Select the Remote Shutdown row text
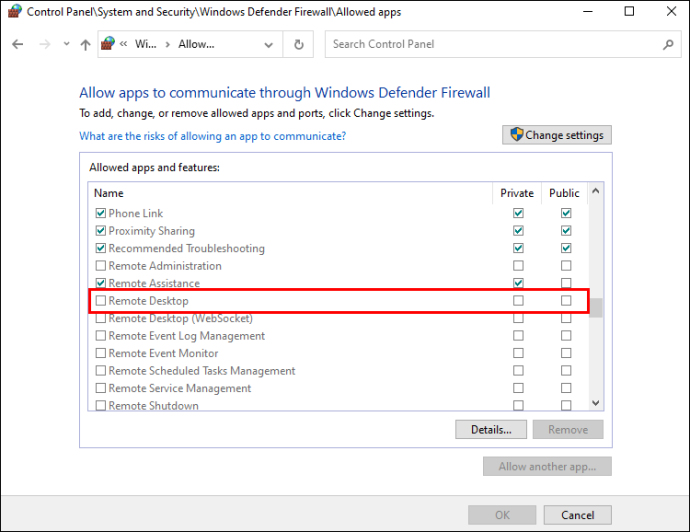Screen dimensions: 690x532 click(x=154, y=405)
